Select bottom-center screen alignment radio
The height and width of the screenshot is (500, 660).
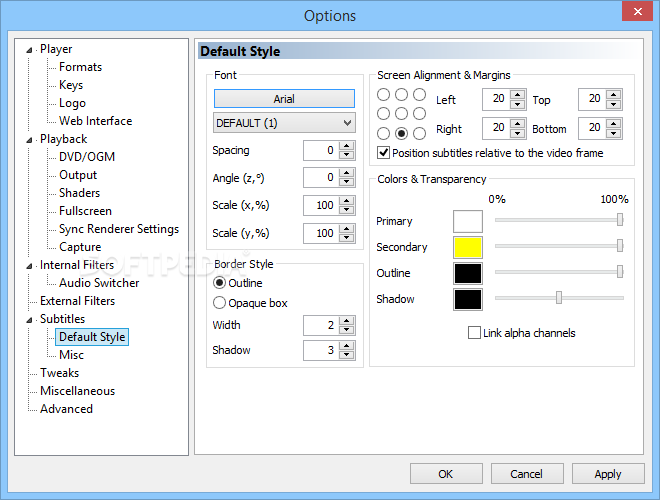[x=401, y=133]
